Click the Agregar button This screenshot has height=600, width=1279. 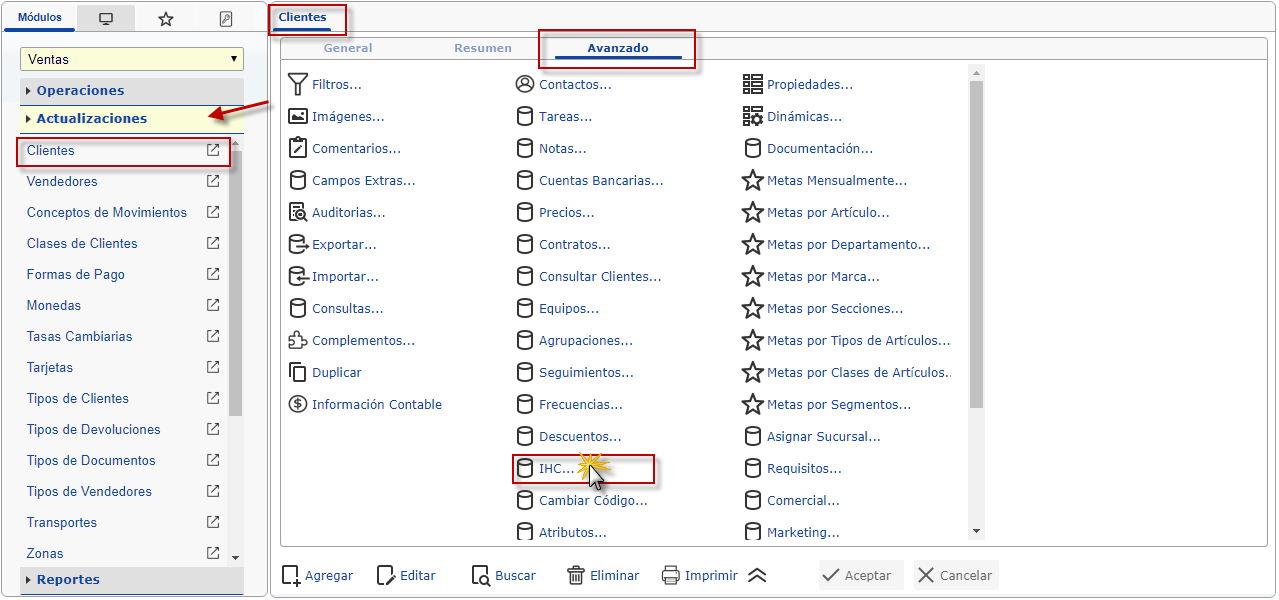coord(317,575)
